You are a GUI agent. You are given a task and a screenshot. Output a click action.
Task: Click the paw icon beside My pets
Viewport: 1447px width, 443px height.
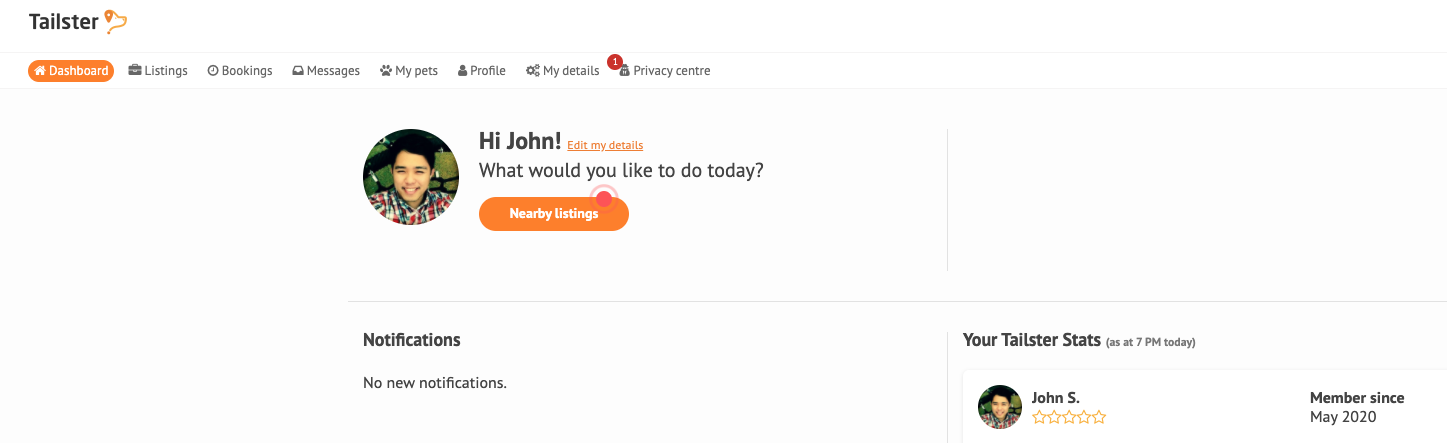pos(386,71)
